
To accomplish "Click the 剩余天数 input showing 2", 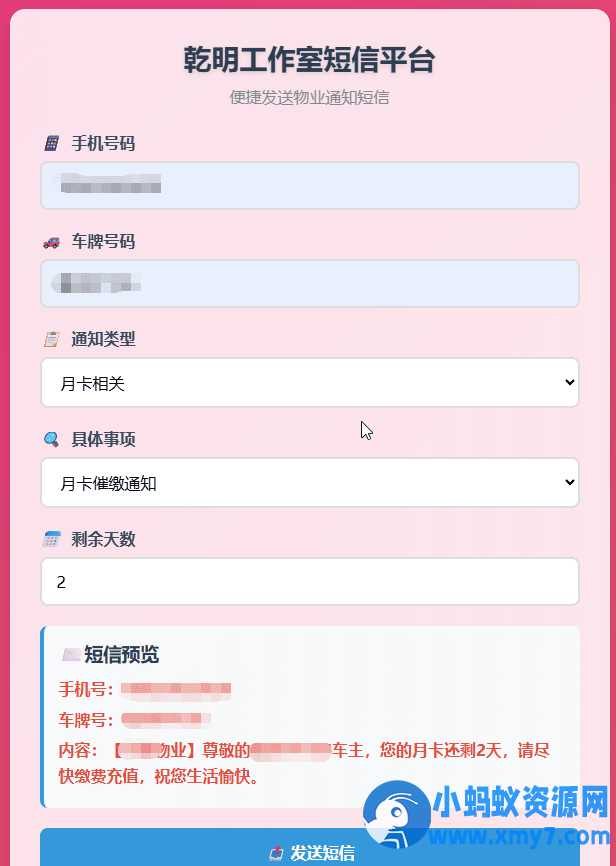I will tap(308, 581).
